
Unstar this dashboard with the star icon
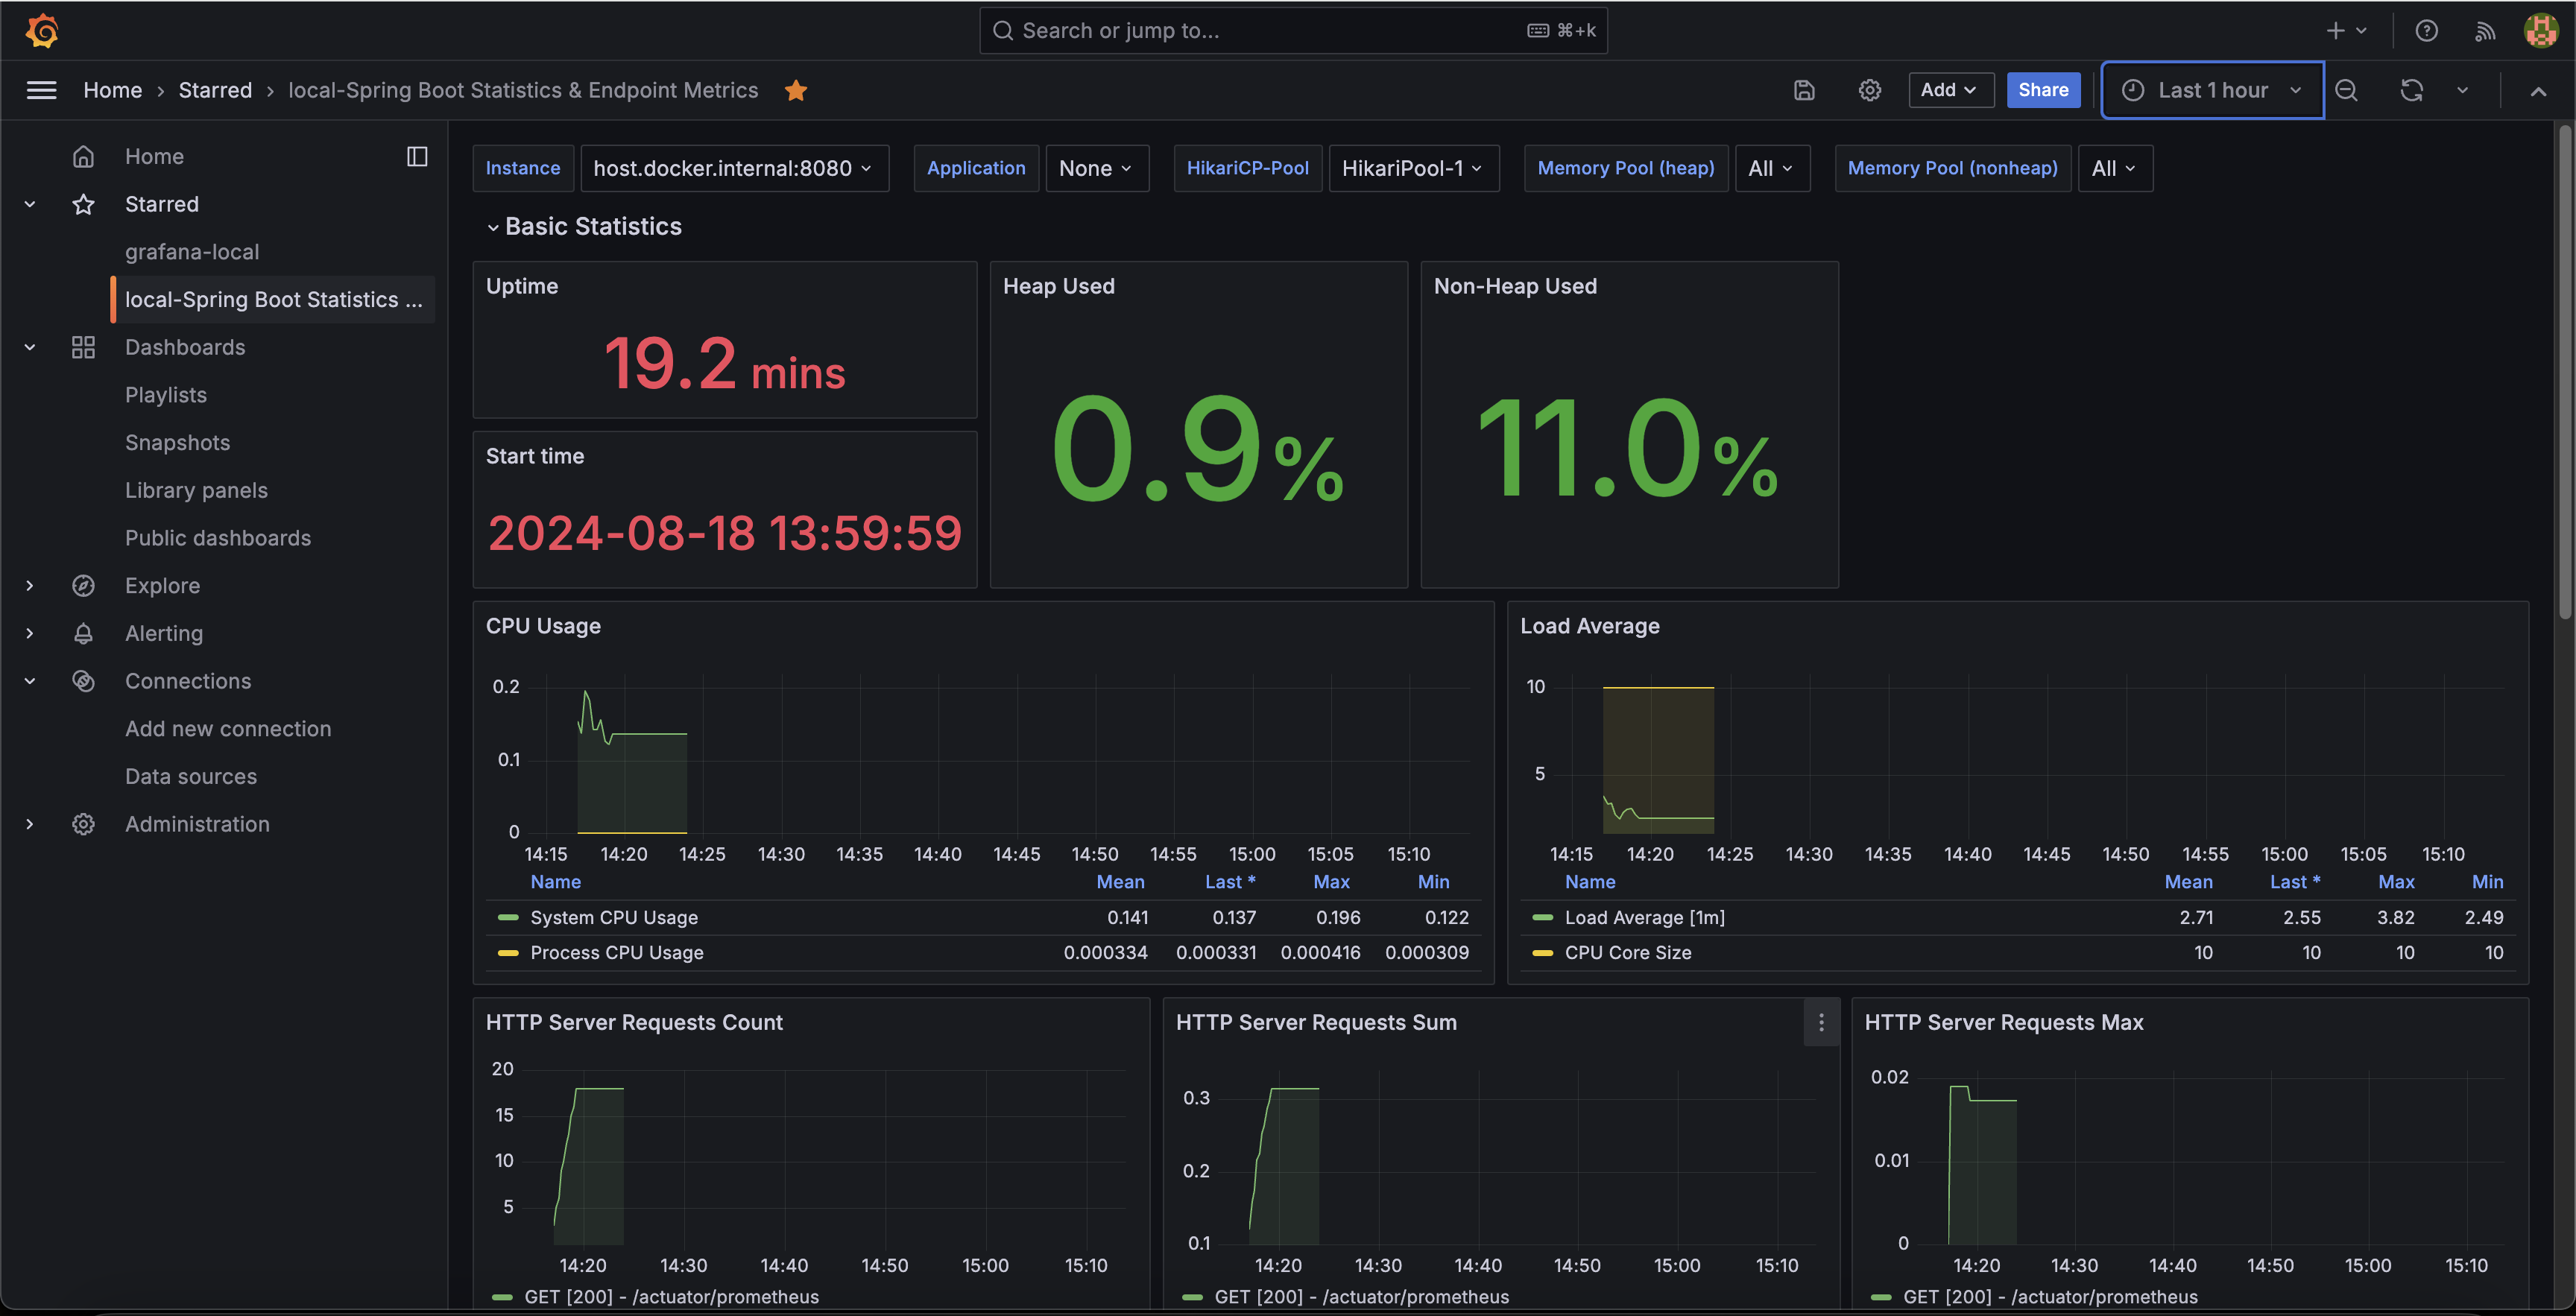click(x=796, y=90)
